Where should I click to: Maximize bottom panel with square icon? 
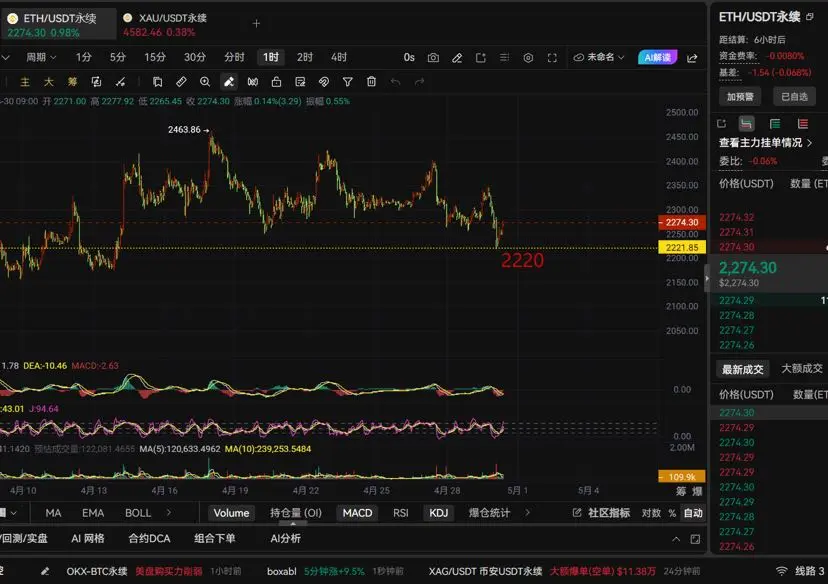(695, 539)
